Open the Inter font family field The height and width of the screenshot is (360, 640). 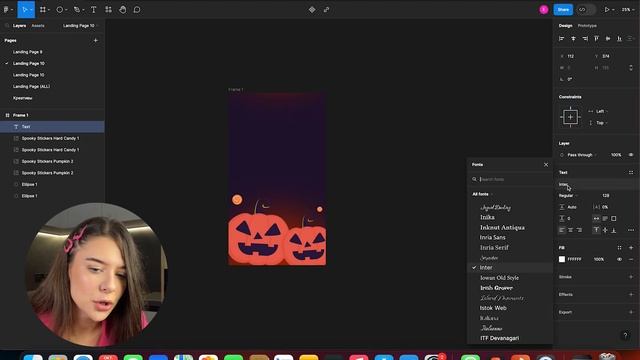point(596,184)
